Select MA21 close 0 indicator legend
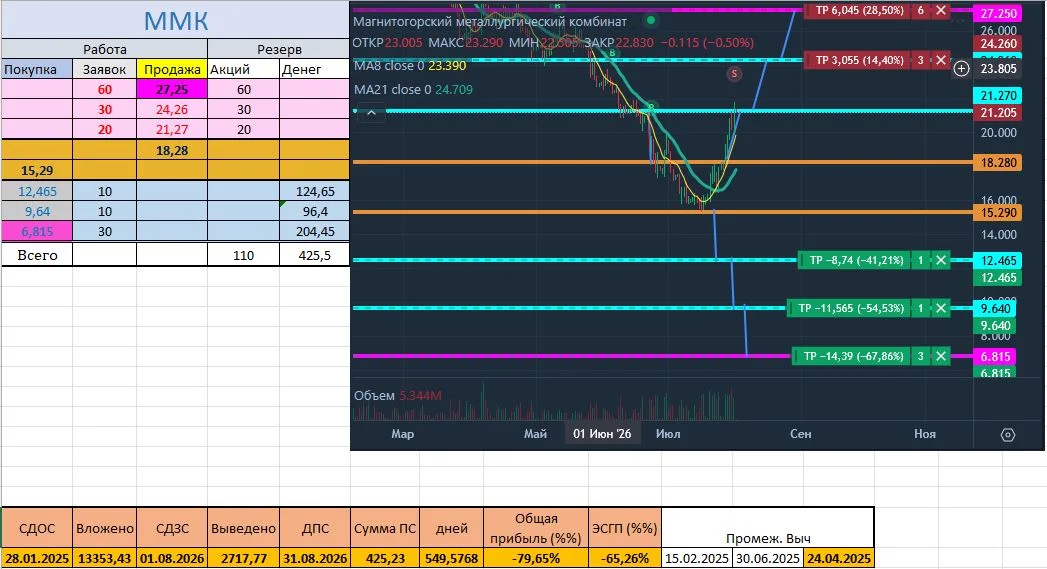Viewport: 1047px width, 569px height. click(413, 89)
